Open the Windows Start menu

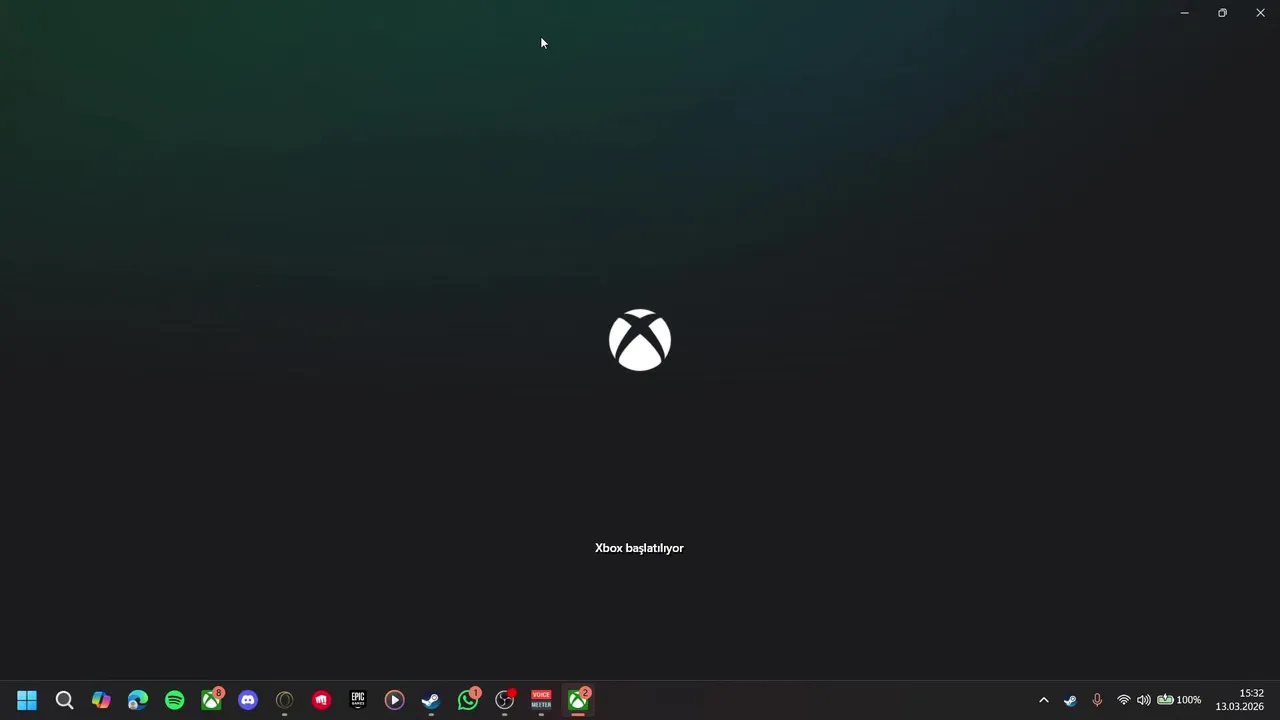pos(27,700)
